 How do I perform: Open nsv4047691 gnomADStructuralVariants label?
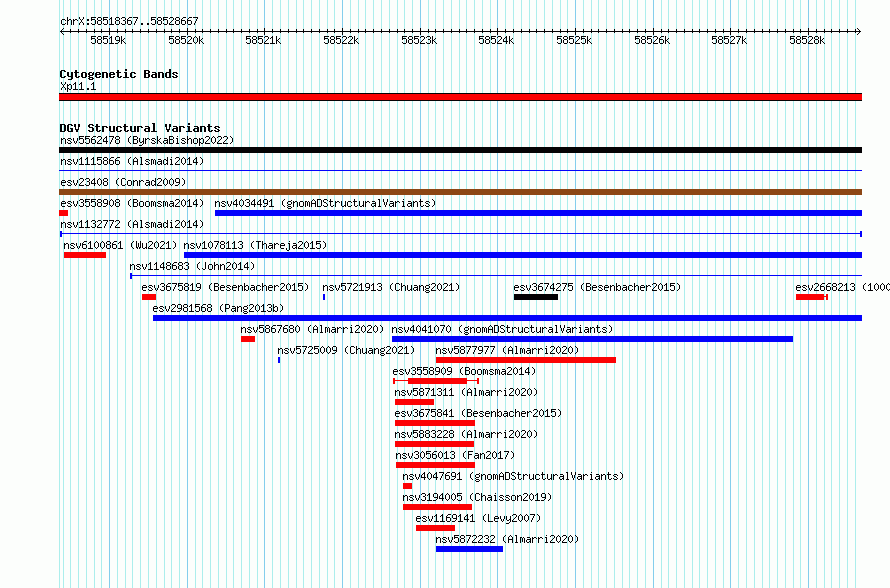click(x=513, y=476)
